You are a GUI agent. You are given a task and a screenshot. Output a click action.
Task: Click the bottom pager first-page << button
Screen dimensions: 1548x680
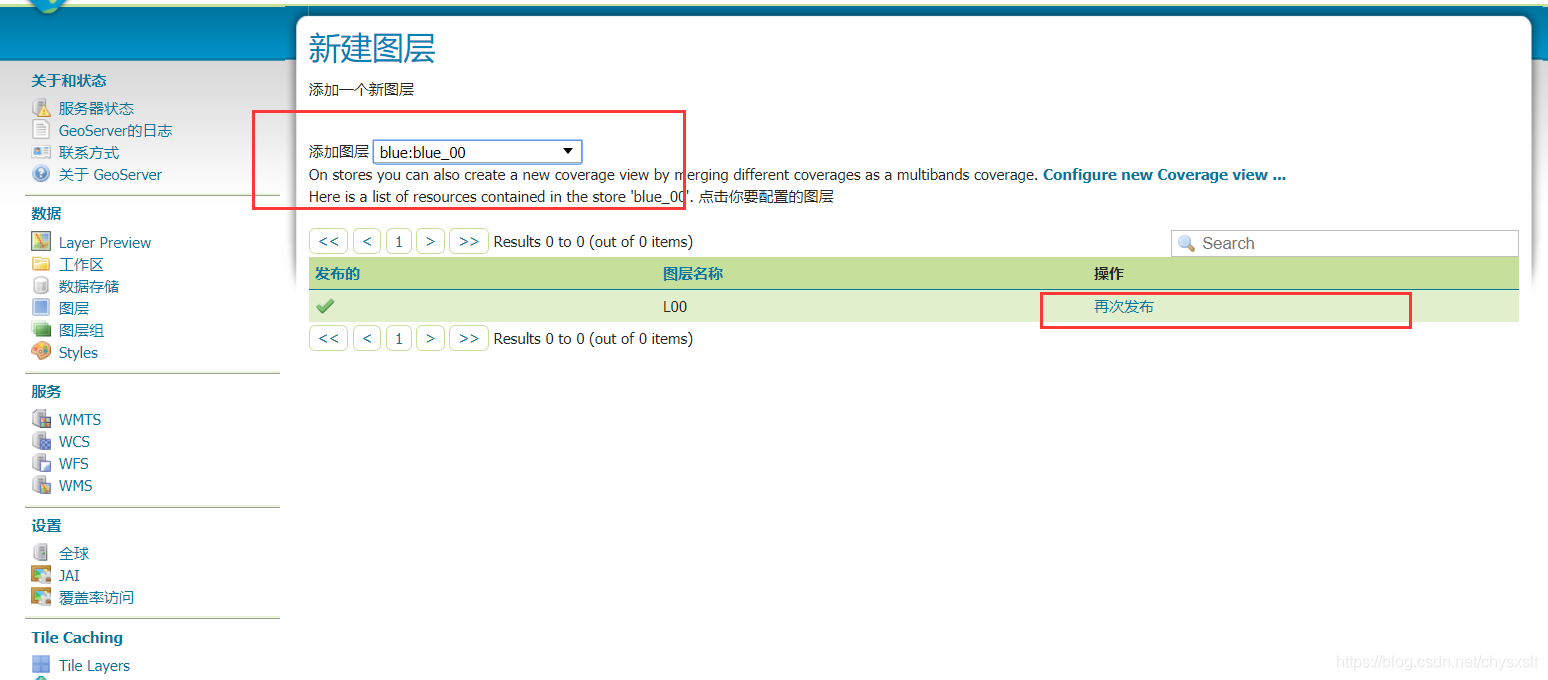click(x=328, y=338)
